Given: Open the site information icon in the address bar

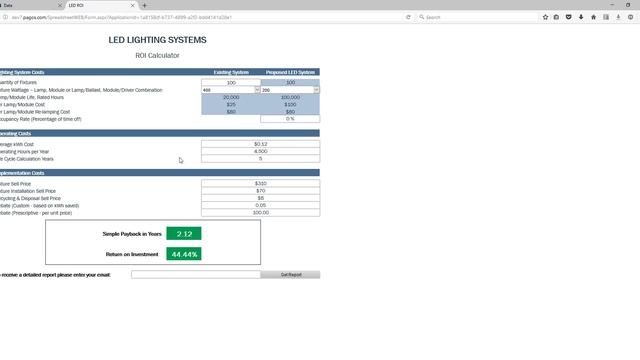Looking at the screenshot, I should coord(5,17).
